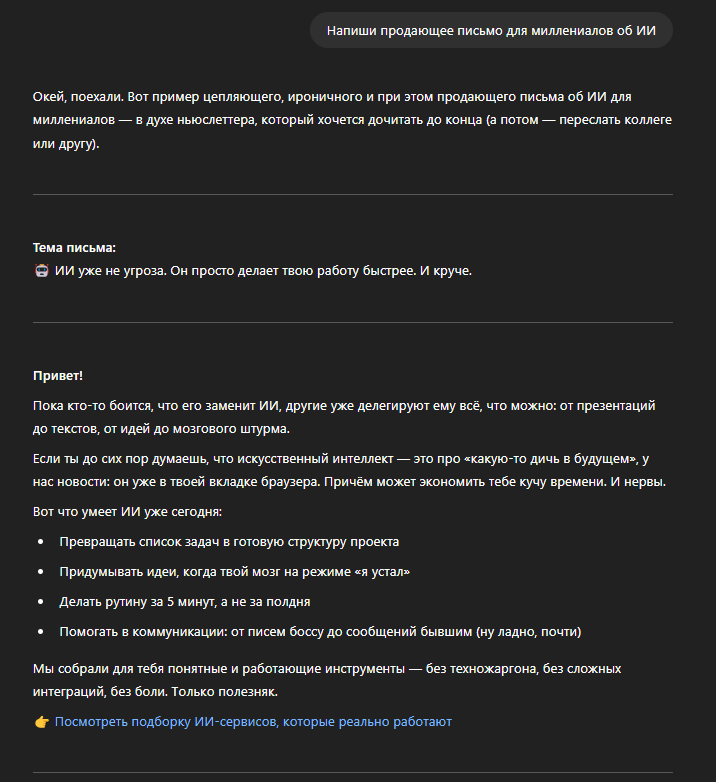Viewport: 716px width, 782px height.
Task: Click the divider line above "Тема письма"
Action: 352,194
